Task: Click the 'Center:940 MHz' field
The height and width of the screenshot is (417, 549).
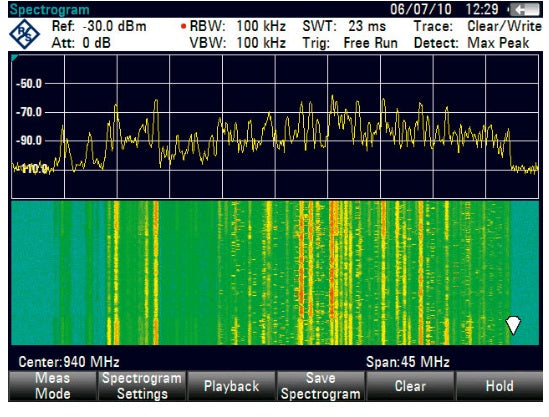Action: [x=69, y=362]
